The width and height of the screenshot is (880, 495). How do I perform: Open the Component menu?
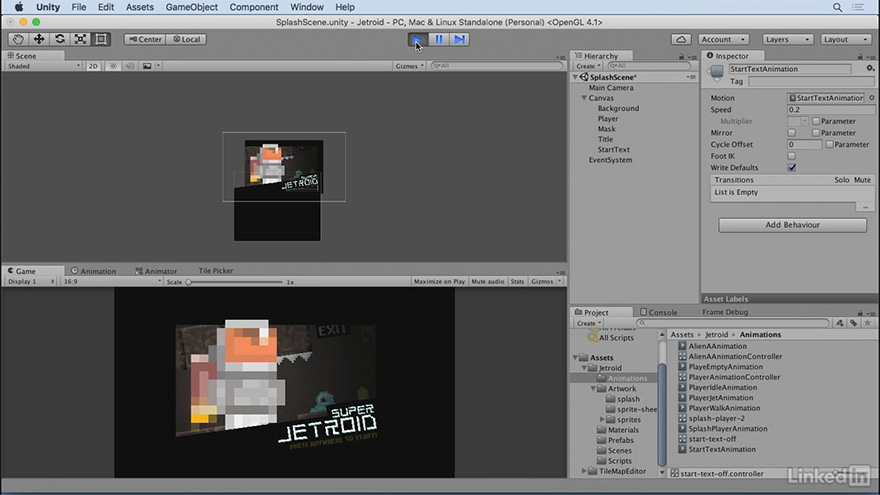click(254, 7)
